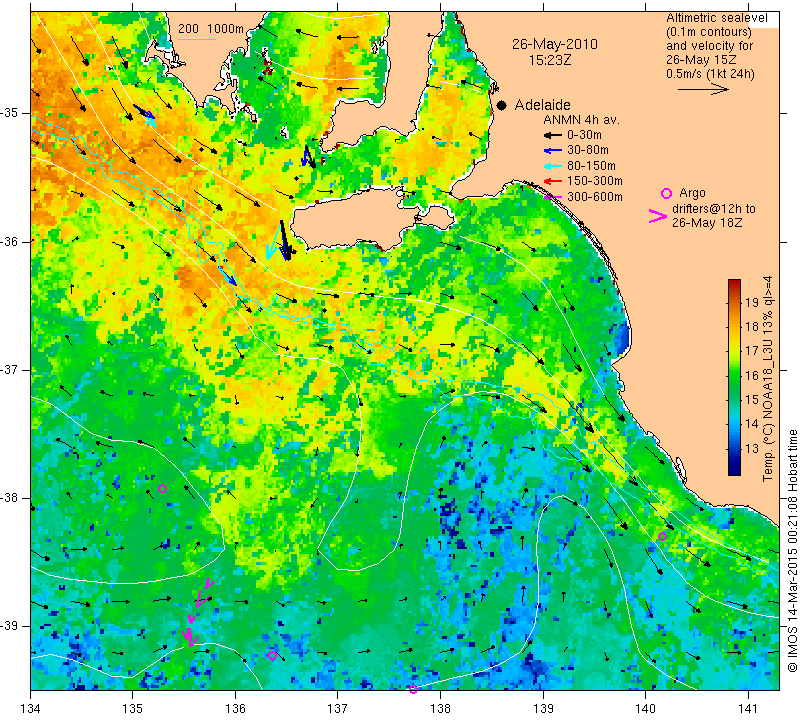Click the IMOS copyright timestamp text
This screenshot has height=720, width=800.
pos(792,550)
